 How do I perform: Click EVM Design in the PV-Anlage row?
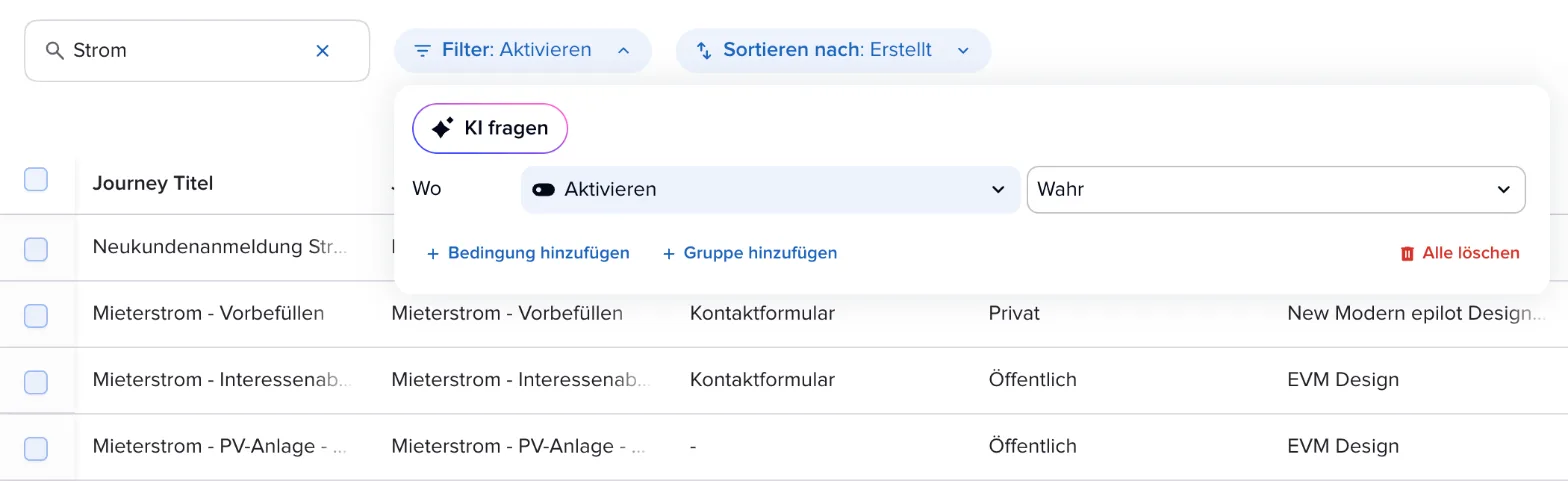click(x=1343, y=446)
